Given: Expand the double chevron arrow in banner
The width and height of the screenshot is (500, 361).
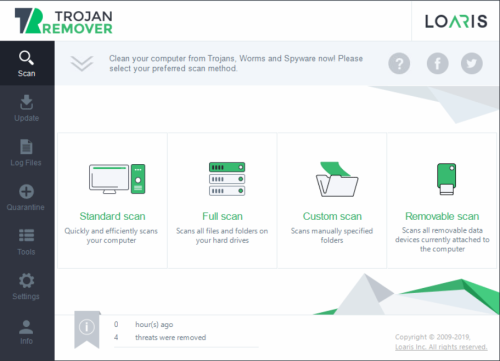Looking at the screenshot, I should [x=82, y=63].
